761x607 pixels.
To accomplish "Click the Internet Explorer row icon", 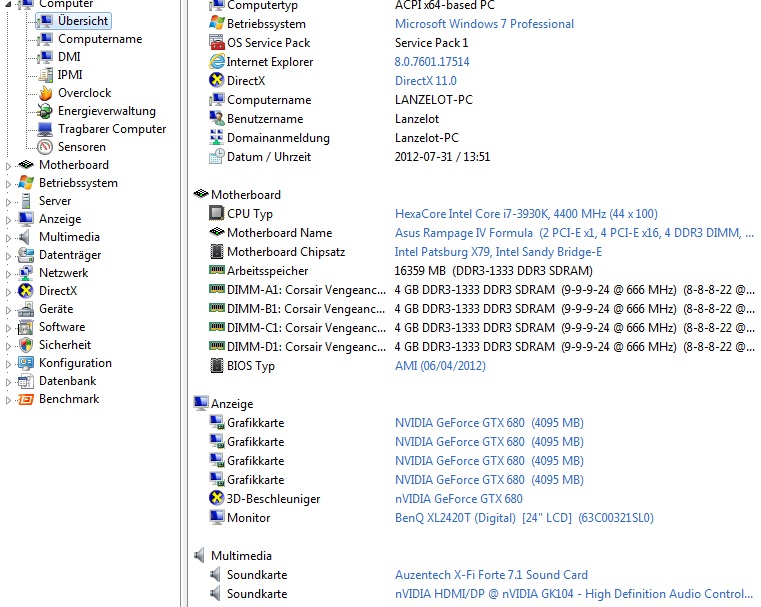I will click(x=216, y=62).
